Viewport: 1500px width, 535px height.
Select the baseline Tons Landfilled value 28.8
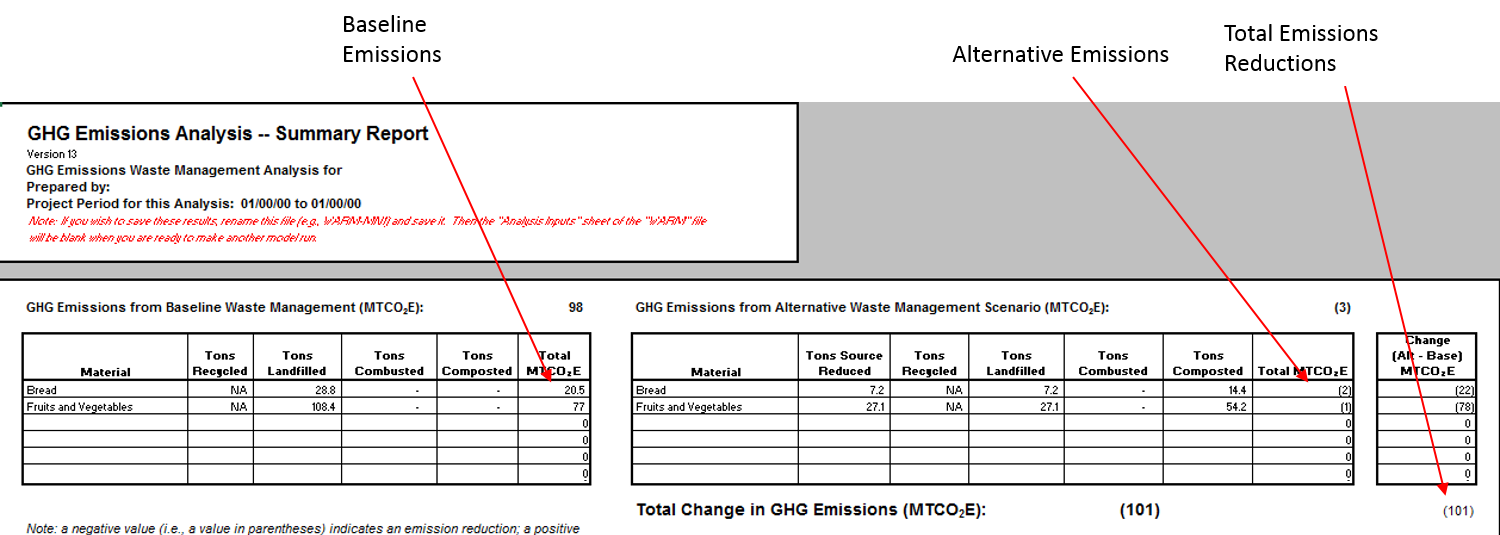point(296,390)
